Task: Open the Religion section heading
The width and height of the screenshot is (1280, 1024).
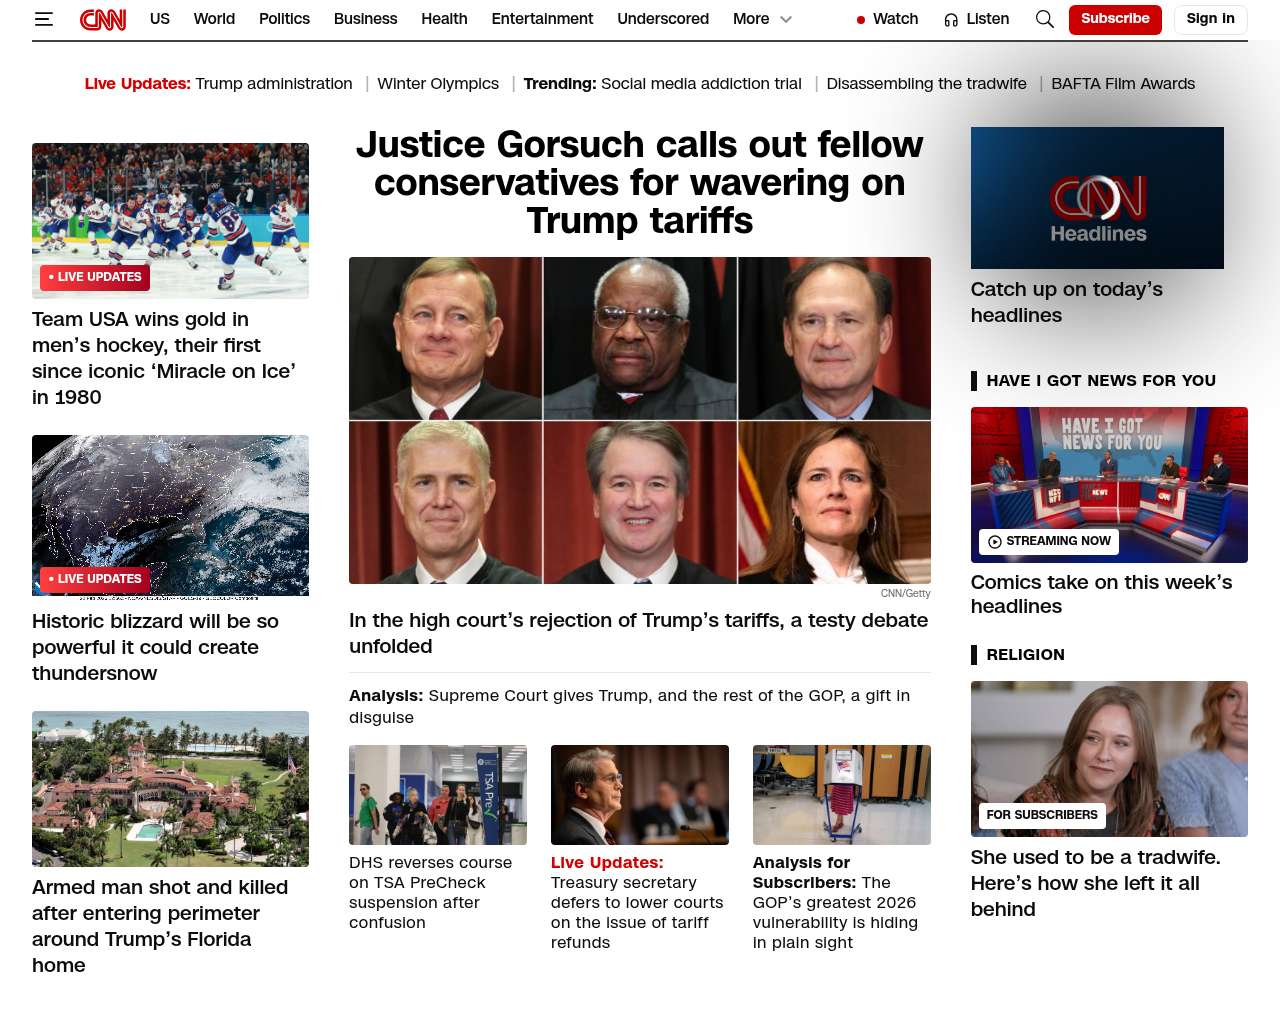Action: click(1025, 655)
